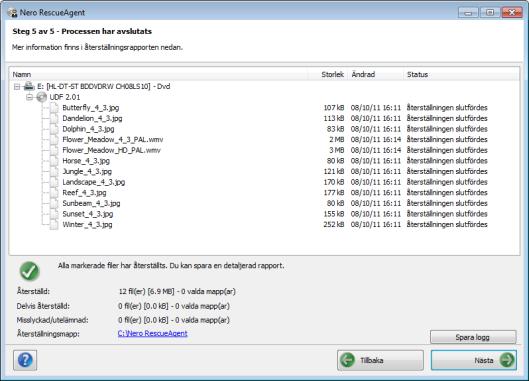
Task: Select Sunbeam_4_3.jpg file name
Action: click(91, 203)
